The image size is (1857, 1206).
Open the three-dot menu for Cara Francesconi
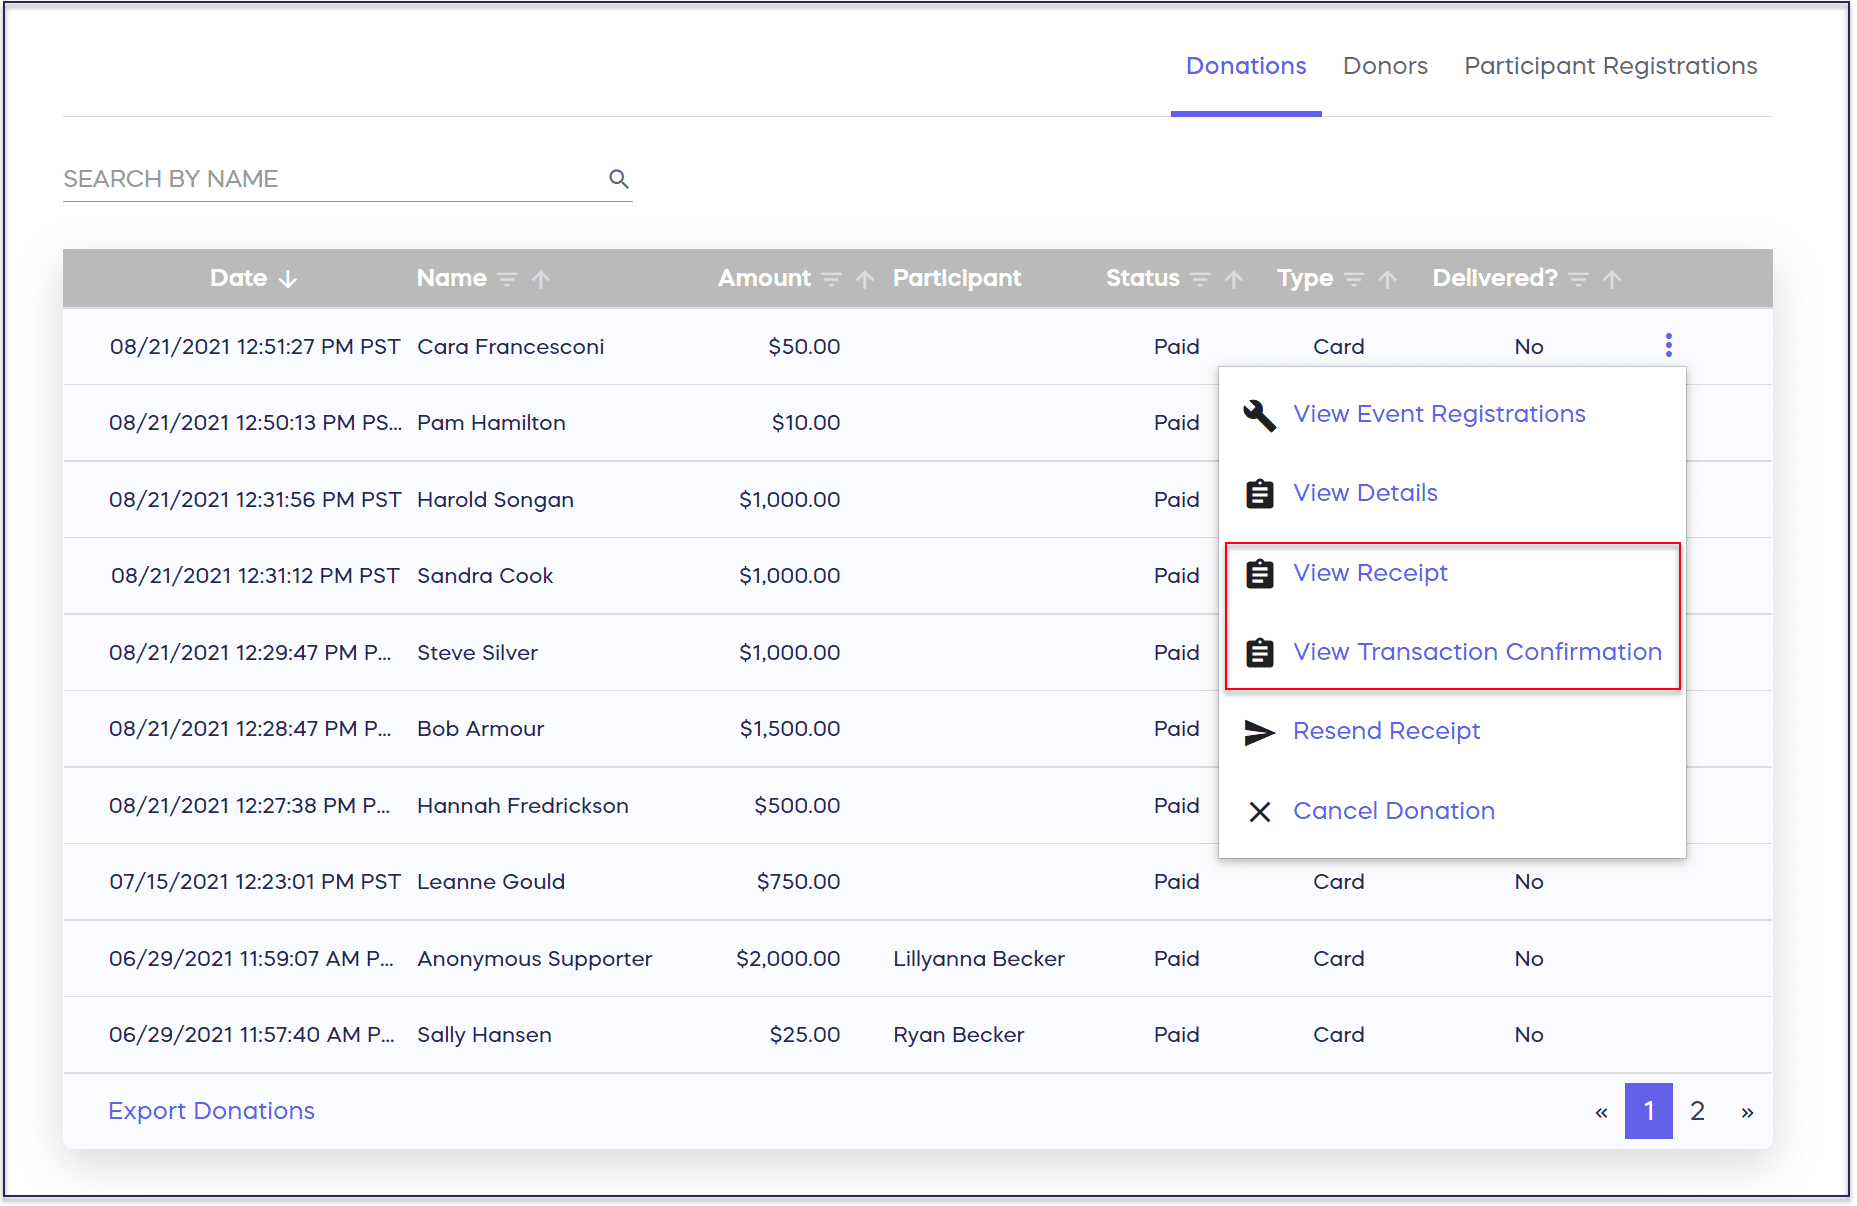1668,345
